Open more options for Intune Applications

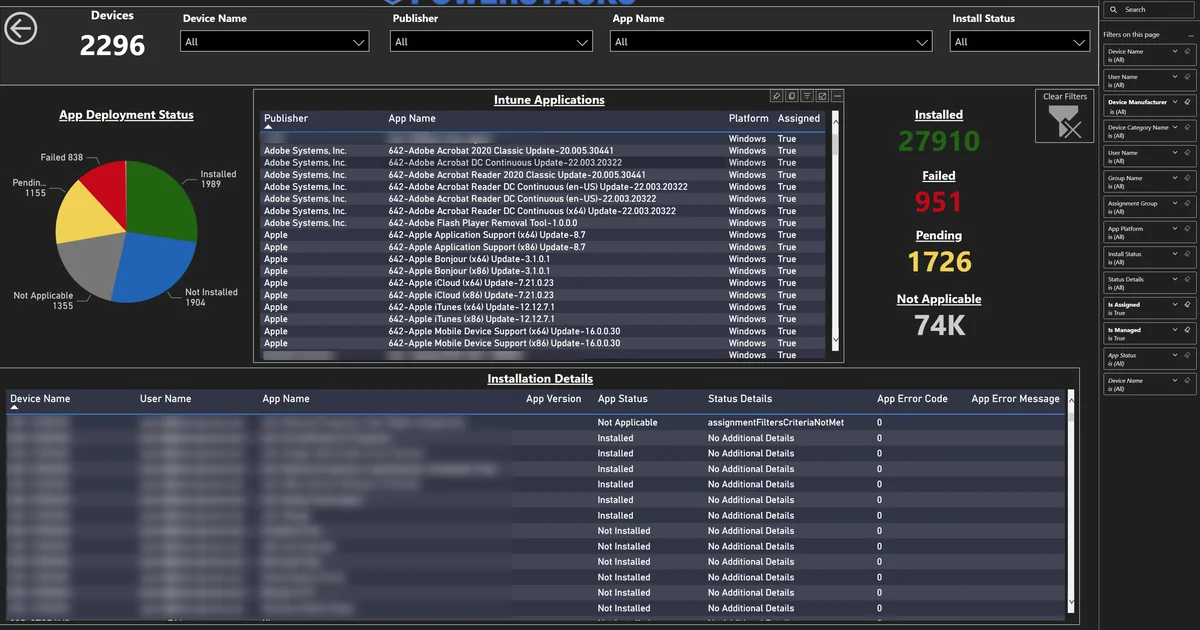click(837, 96)
